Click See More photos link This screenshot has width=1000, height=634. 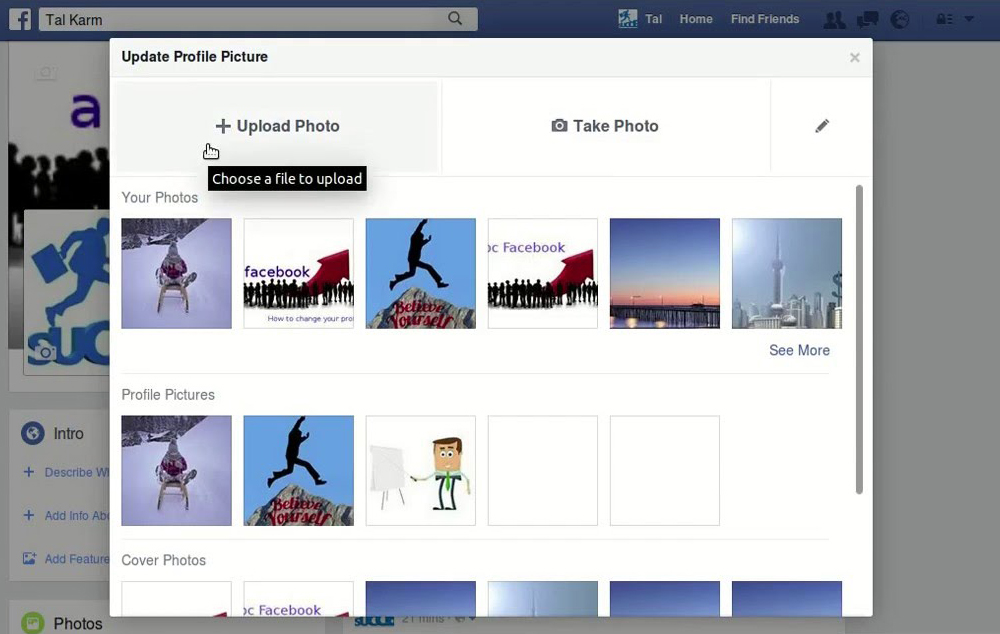point(799,350)
